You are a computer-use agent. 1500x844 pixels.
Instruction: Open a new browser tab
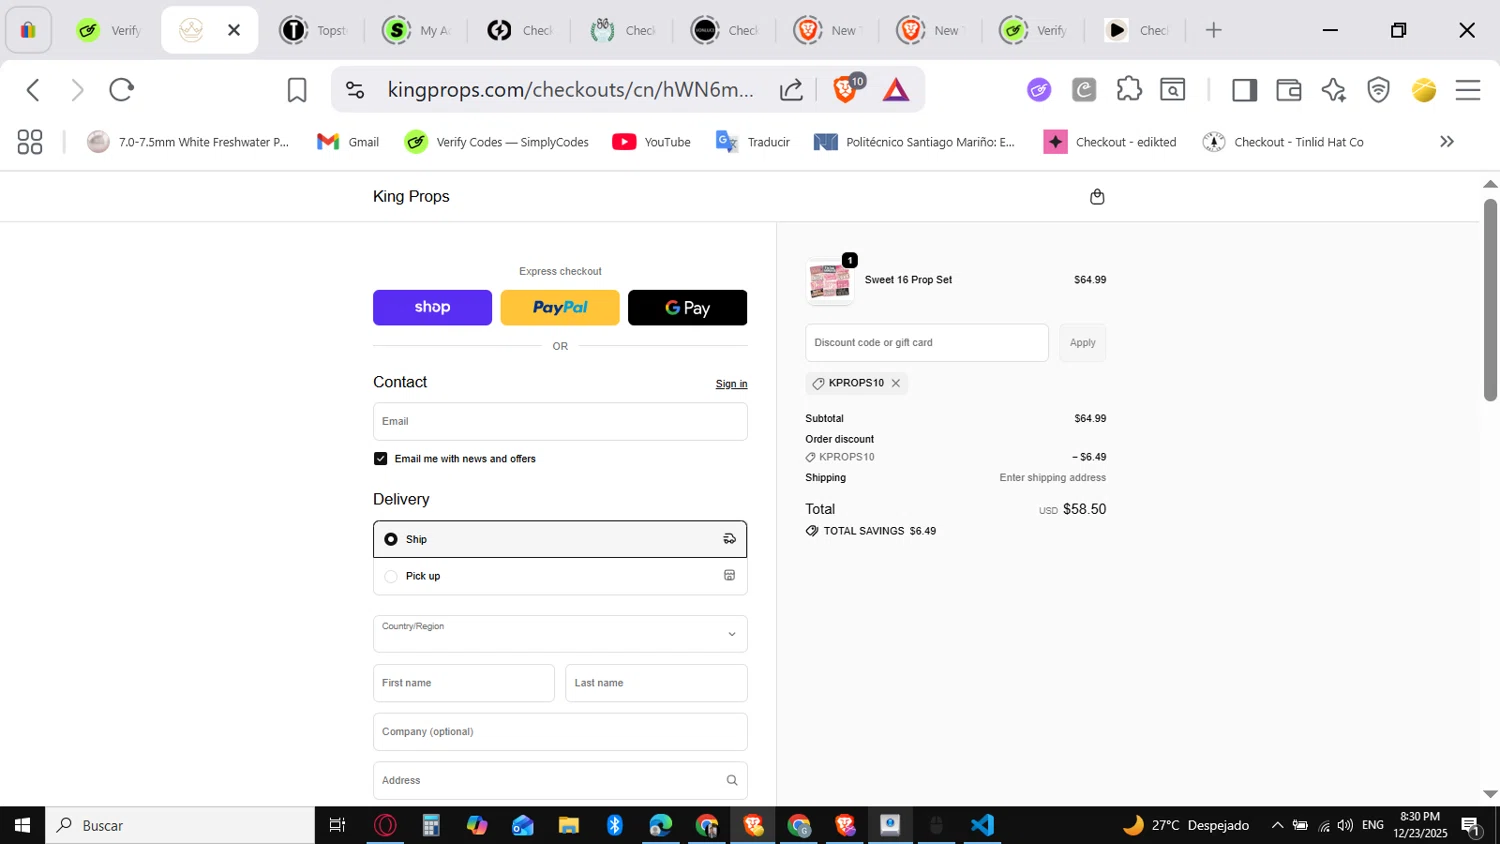pos(1213,30)
